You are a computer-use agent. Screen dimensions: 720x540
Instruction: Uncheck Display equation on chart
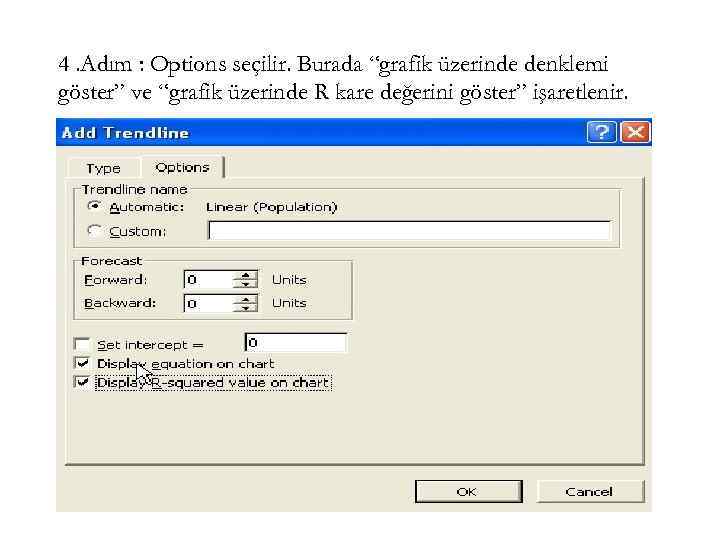pos(82,363)
